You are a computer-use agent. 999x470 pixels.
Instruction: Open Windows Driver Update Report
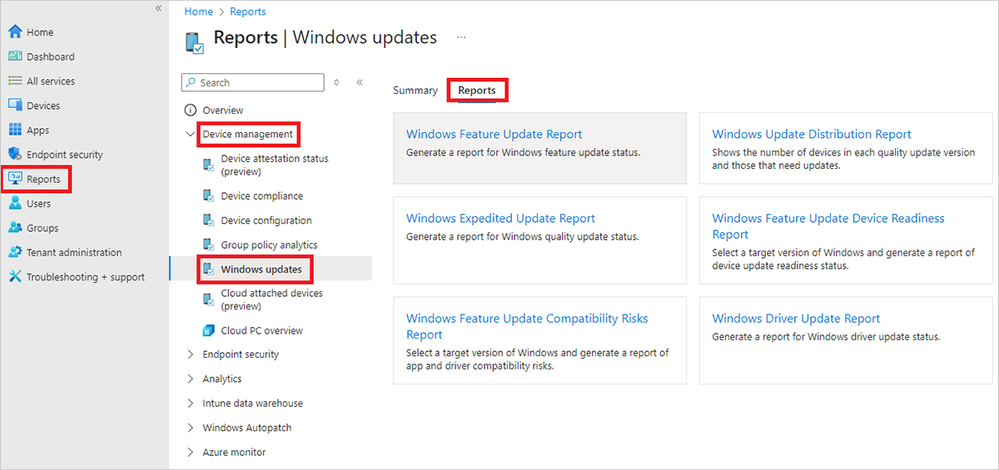(796, 318)
